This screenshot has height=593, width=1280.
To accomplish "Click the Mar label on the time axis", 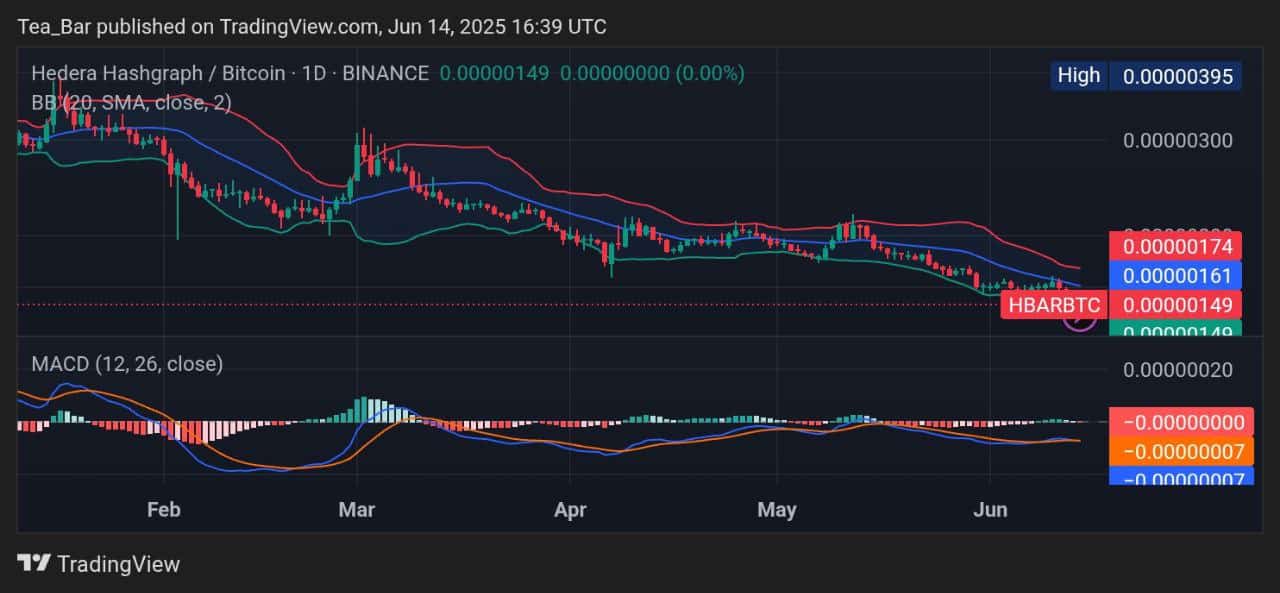I will point(357,510).
